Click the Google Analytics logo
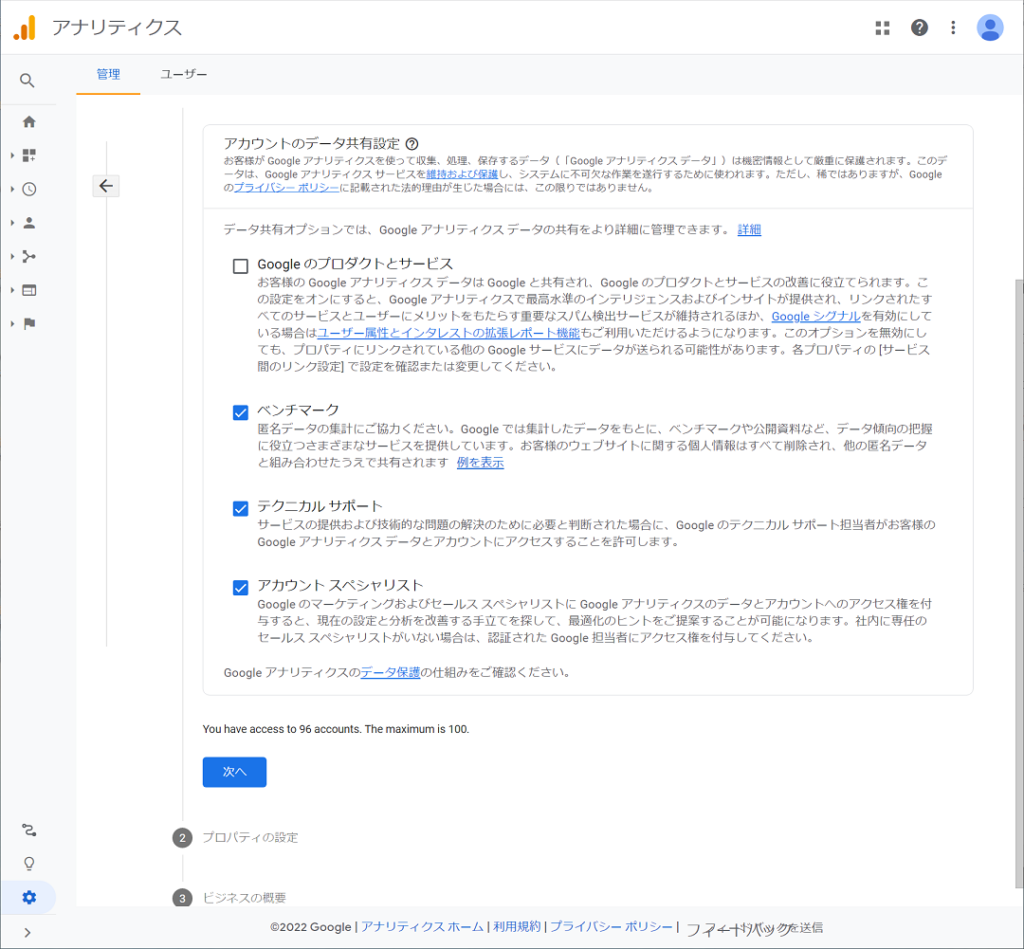Image resolution: width=1024 pixels, height=949 pixels. [25, 28]
